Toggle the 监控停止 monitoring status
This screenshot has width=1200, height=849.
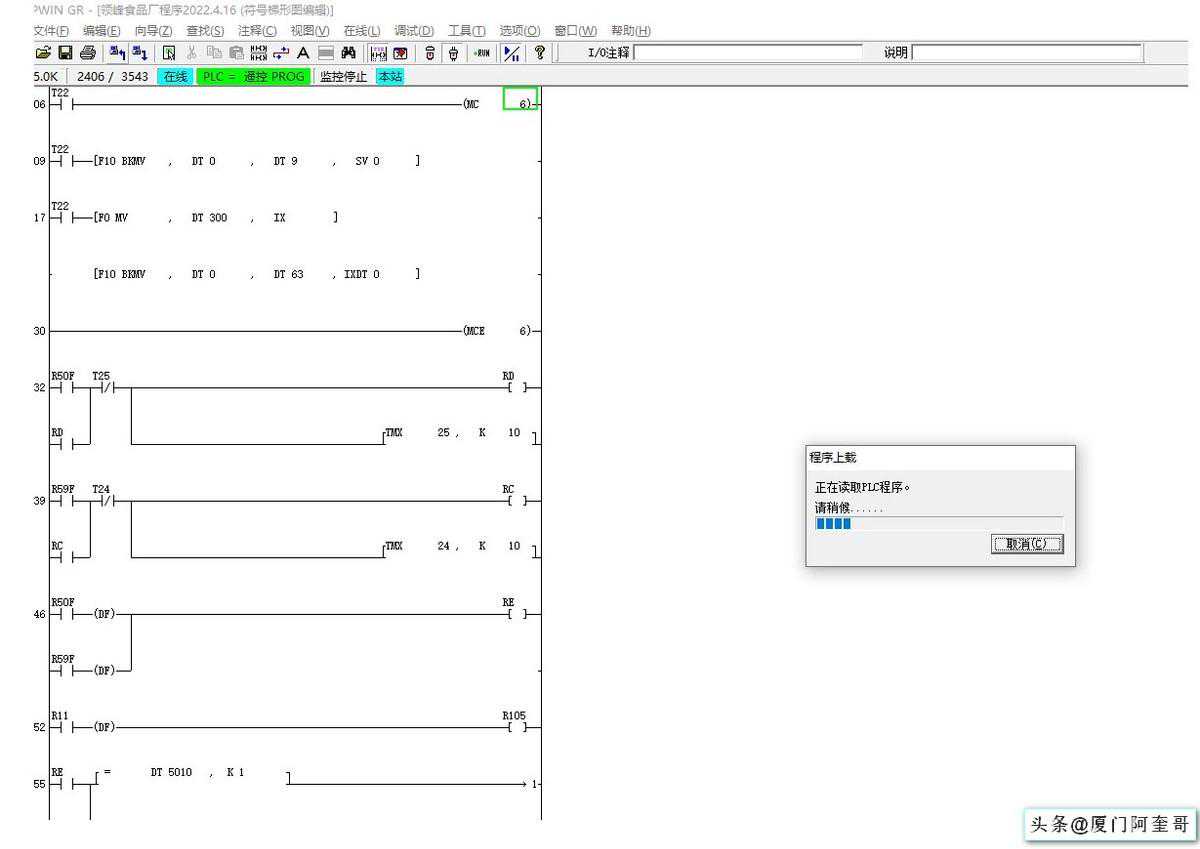[x=343, y=77]
